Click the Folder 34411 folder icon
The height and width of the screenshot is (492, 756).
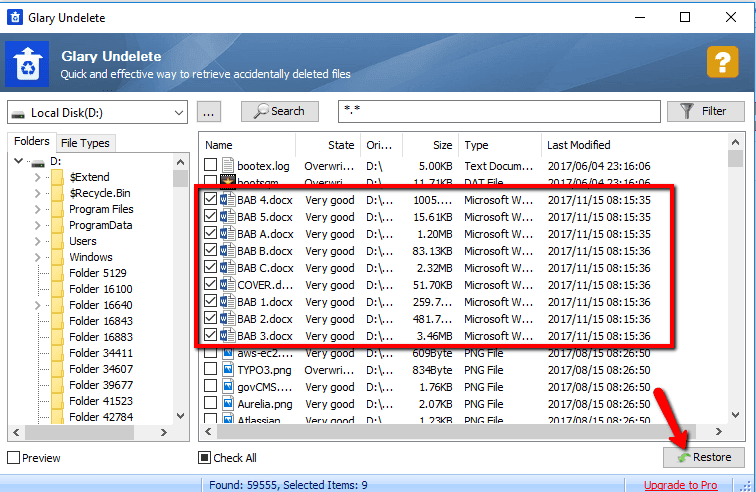coord(57,353)
